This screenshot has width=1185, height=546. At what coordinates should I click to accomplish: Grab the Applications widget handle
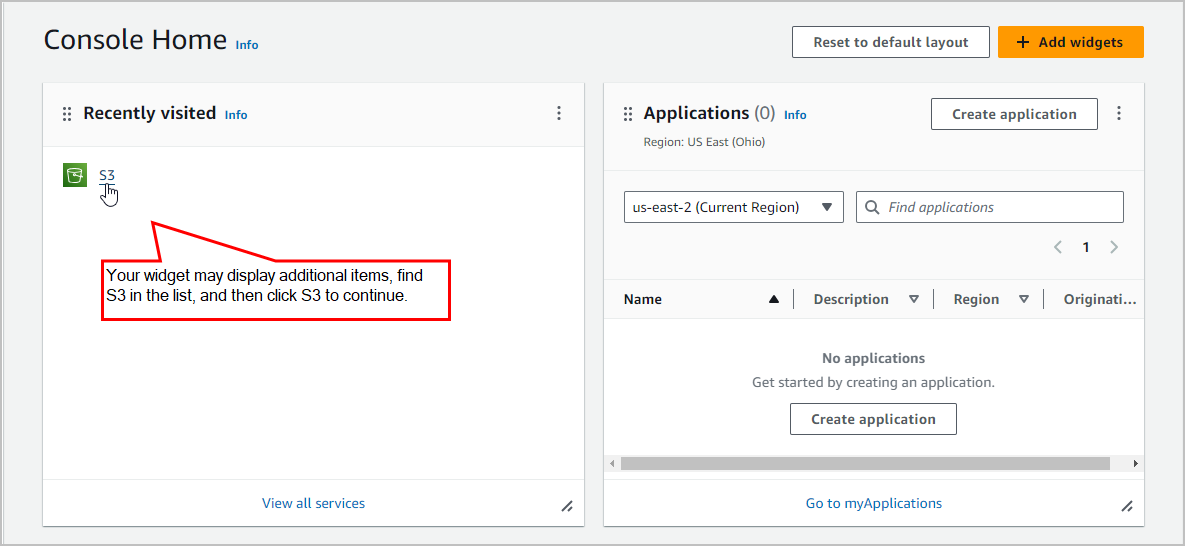click(x=627, y=114)
